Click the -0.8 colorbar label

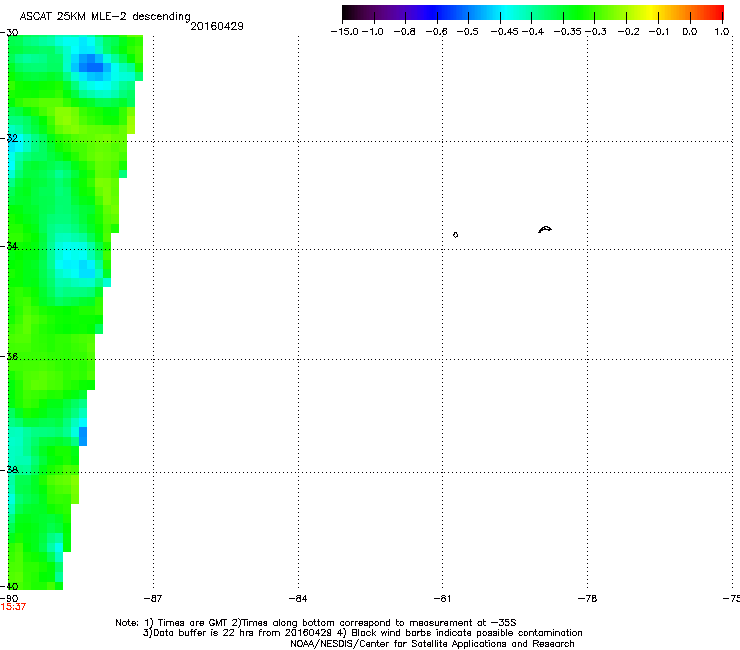coord(404,32)
